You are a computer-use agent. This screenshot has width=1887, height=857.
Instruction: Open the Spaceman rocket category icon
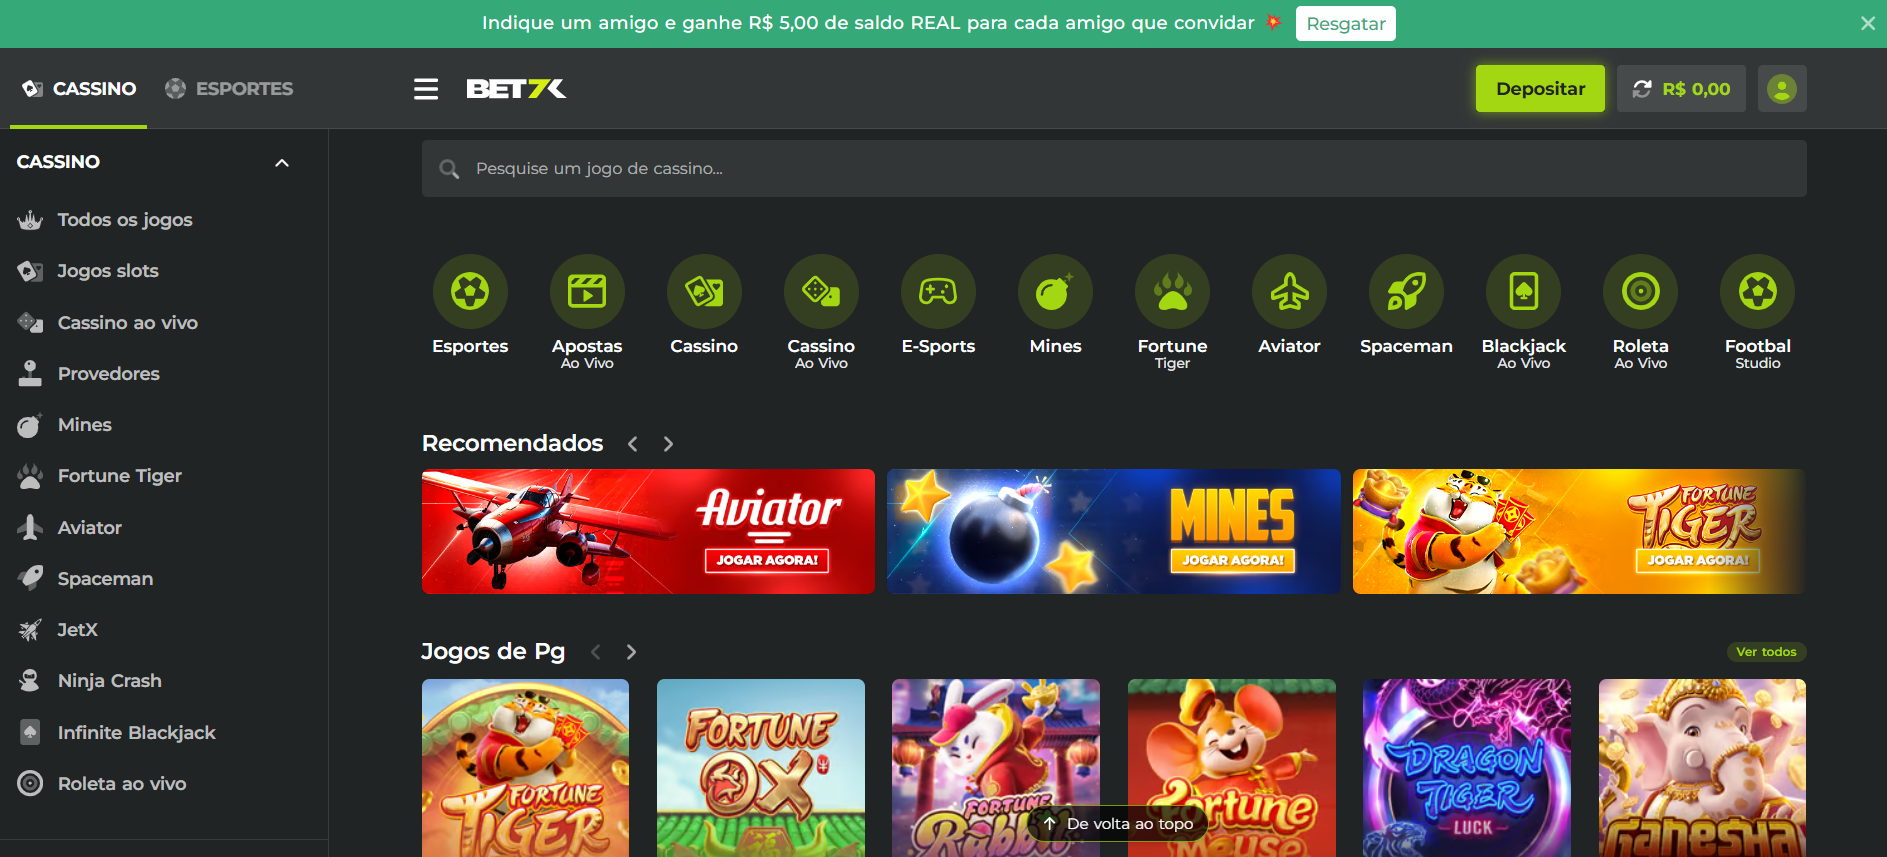(x=1406, y=292)
